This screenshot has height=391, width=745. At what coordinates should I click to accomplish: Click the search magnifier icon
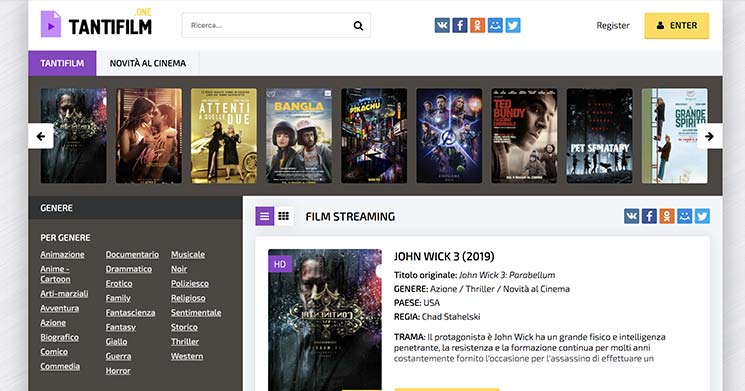coord(358,26)
